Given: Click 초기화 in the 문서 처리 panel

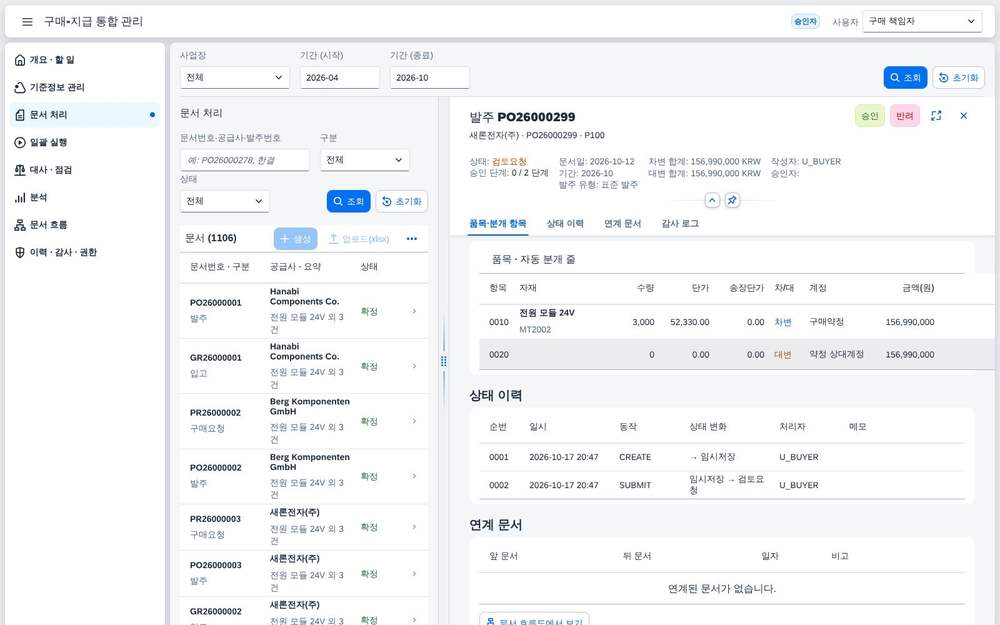Looking at the screenshot, I should (x=401, y=201).
